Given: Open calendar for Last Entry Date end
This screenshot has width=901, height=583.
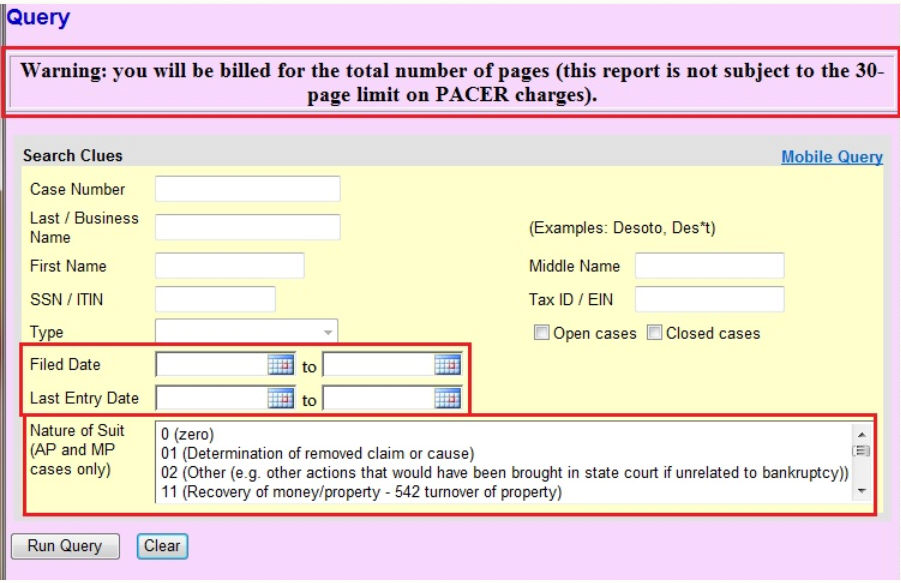Looking at the screenshot, I should click(447, 399).
